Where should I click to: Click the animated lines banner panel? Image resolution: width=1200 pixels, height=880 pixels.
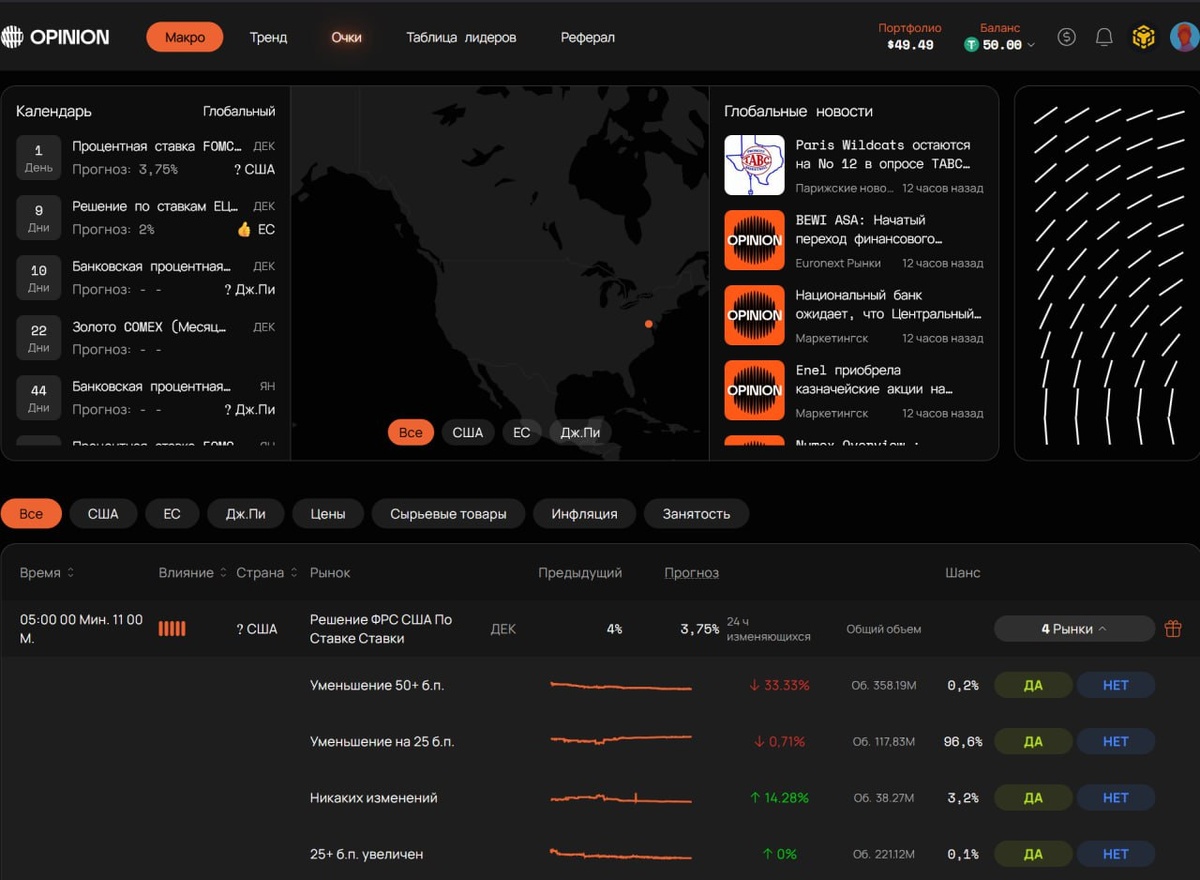(1107, 273)
